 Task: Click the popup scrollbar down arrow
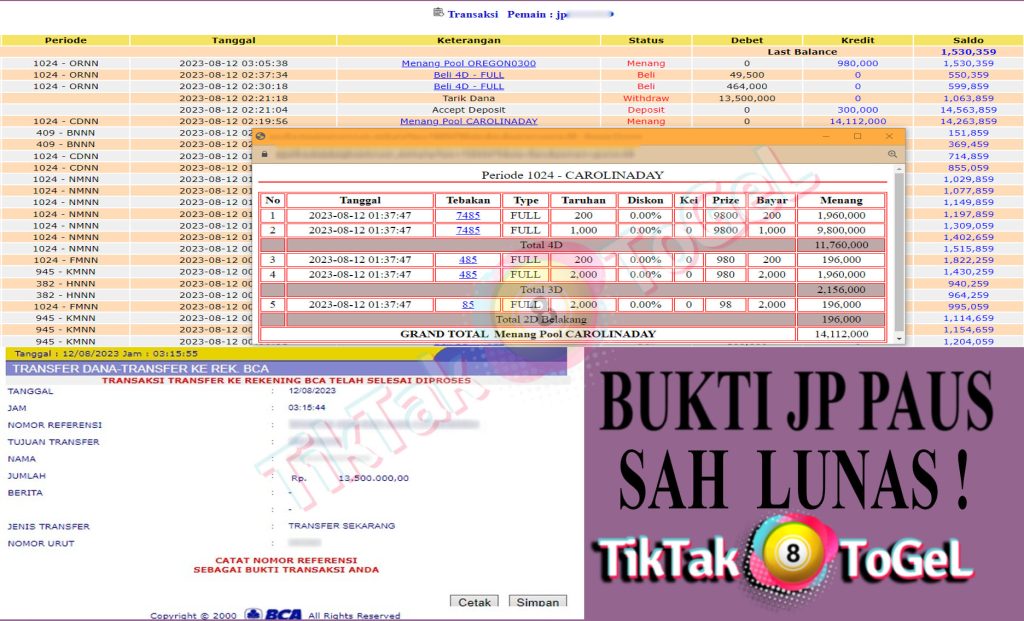click(898, 338)
